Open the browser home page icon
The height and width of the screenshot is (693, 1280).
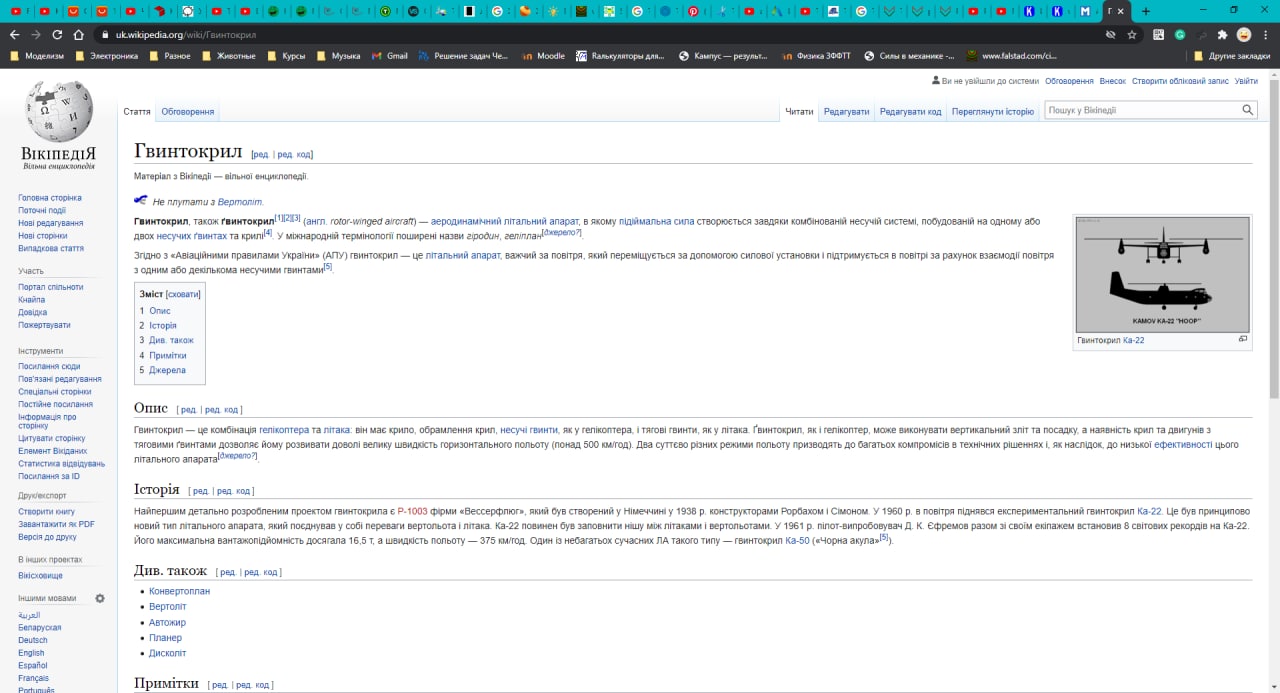coord(79,34)
